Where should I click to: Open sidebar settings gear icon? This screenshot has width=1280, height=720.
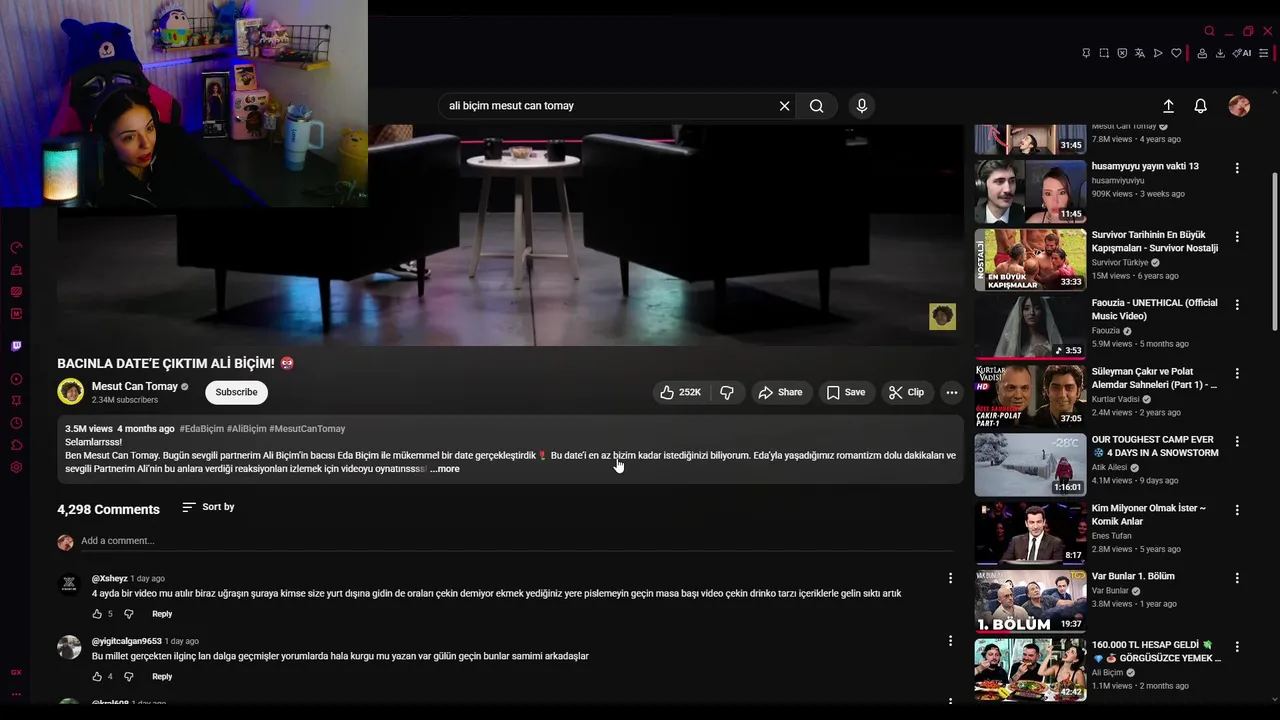pos(16,467)
